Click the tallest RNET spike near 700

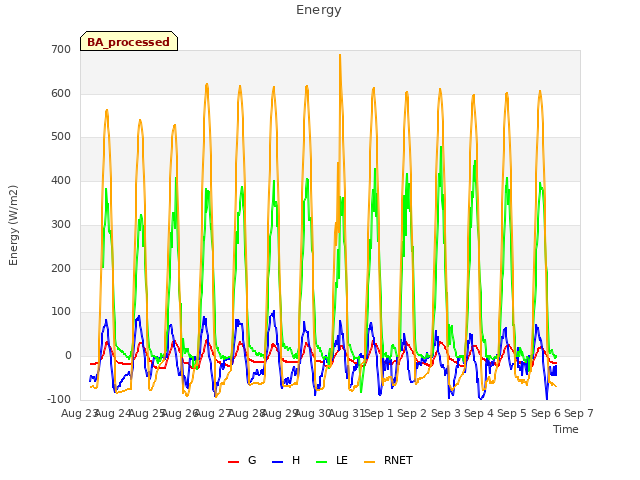[x=340, y=56]
